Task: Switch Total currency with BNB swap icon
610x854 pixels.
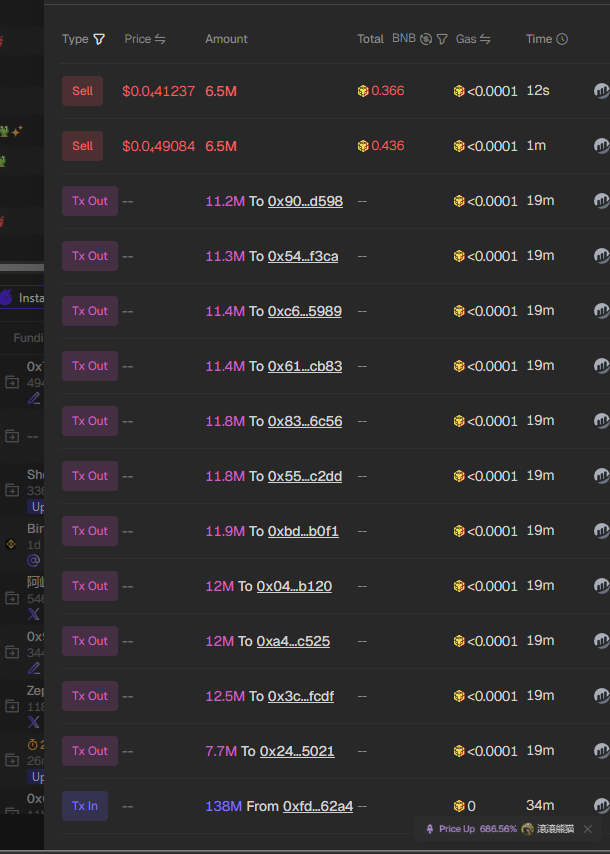Action: click(426, 39)
